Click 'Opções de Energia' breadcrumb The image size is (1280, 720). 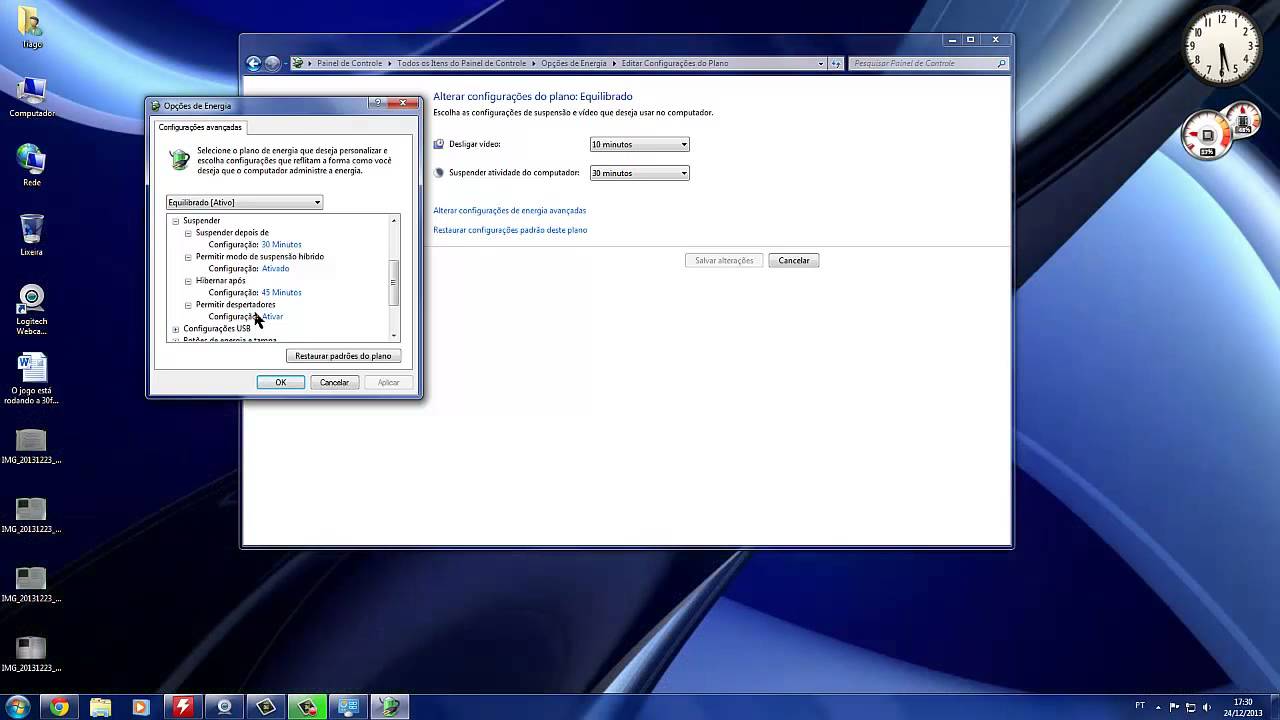coord(574,63)
